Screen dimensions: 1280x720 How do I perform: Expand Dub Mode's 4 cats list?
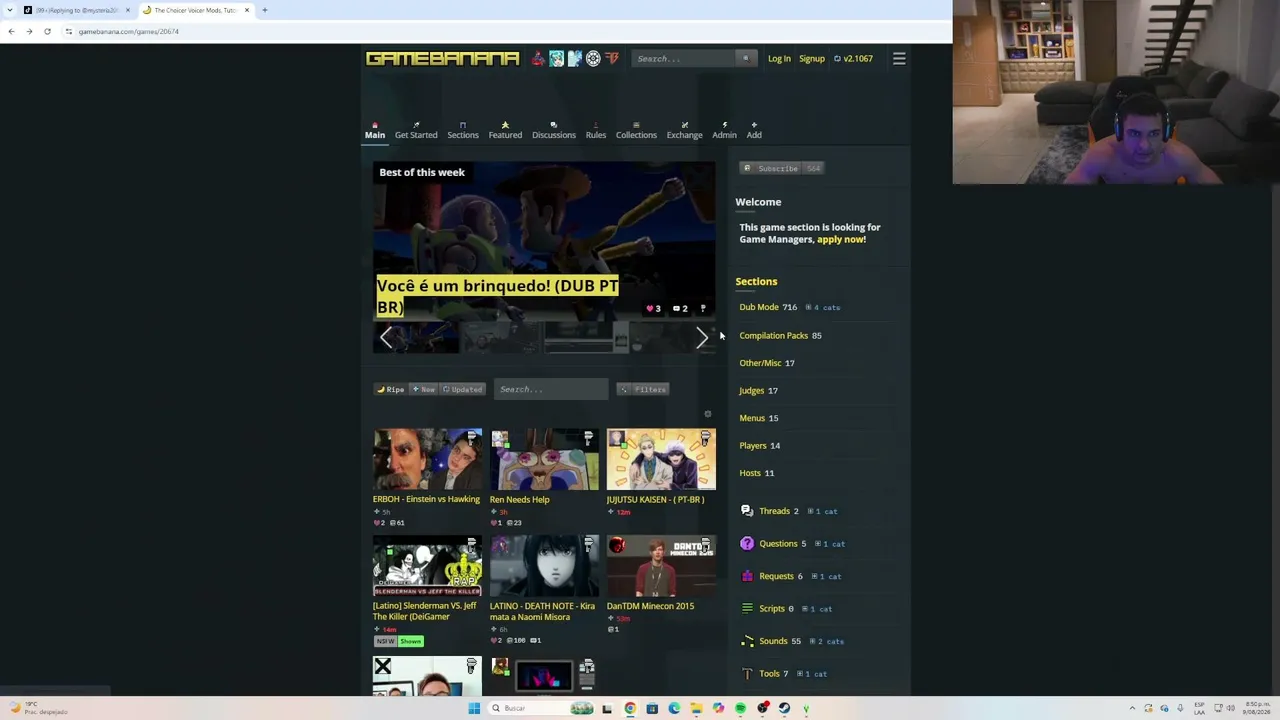click(823, 308)
